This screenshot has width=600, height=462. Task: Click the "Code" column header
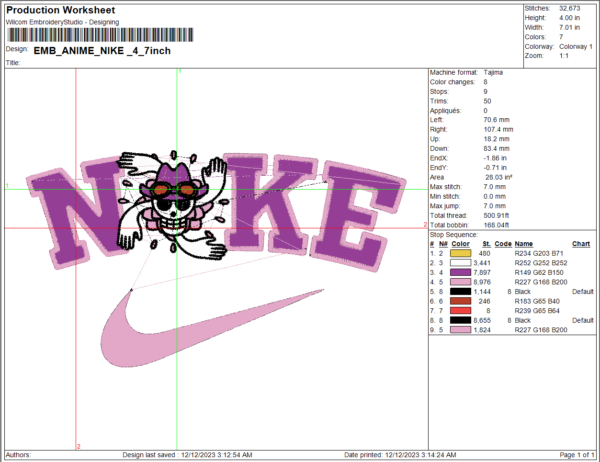point(503,244)
